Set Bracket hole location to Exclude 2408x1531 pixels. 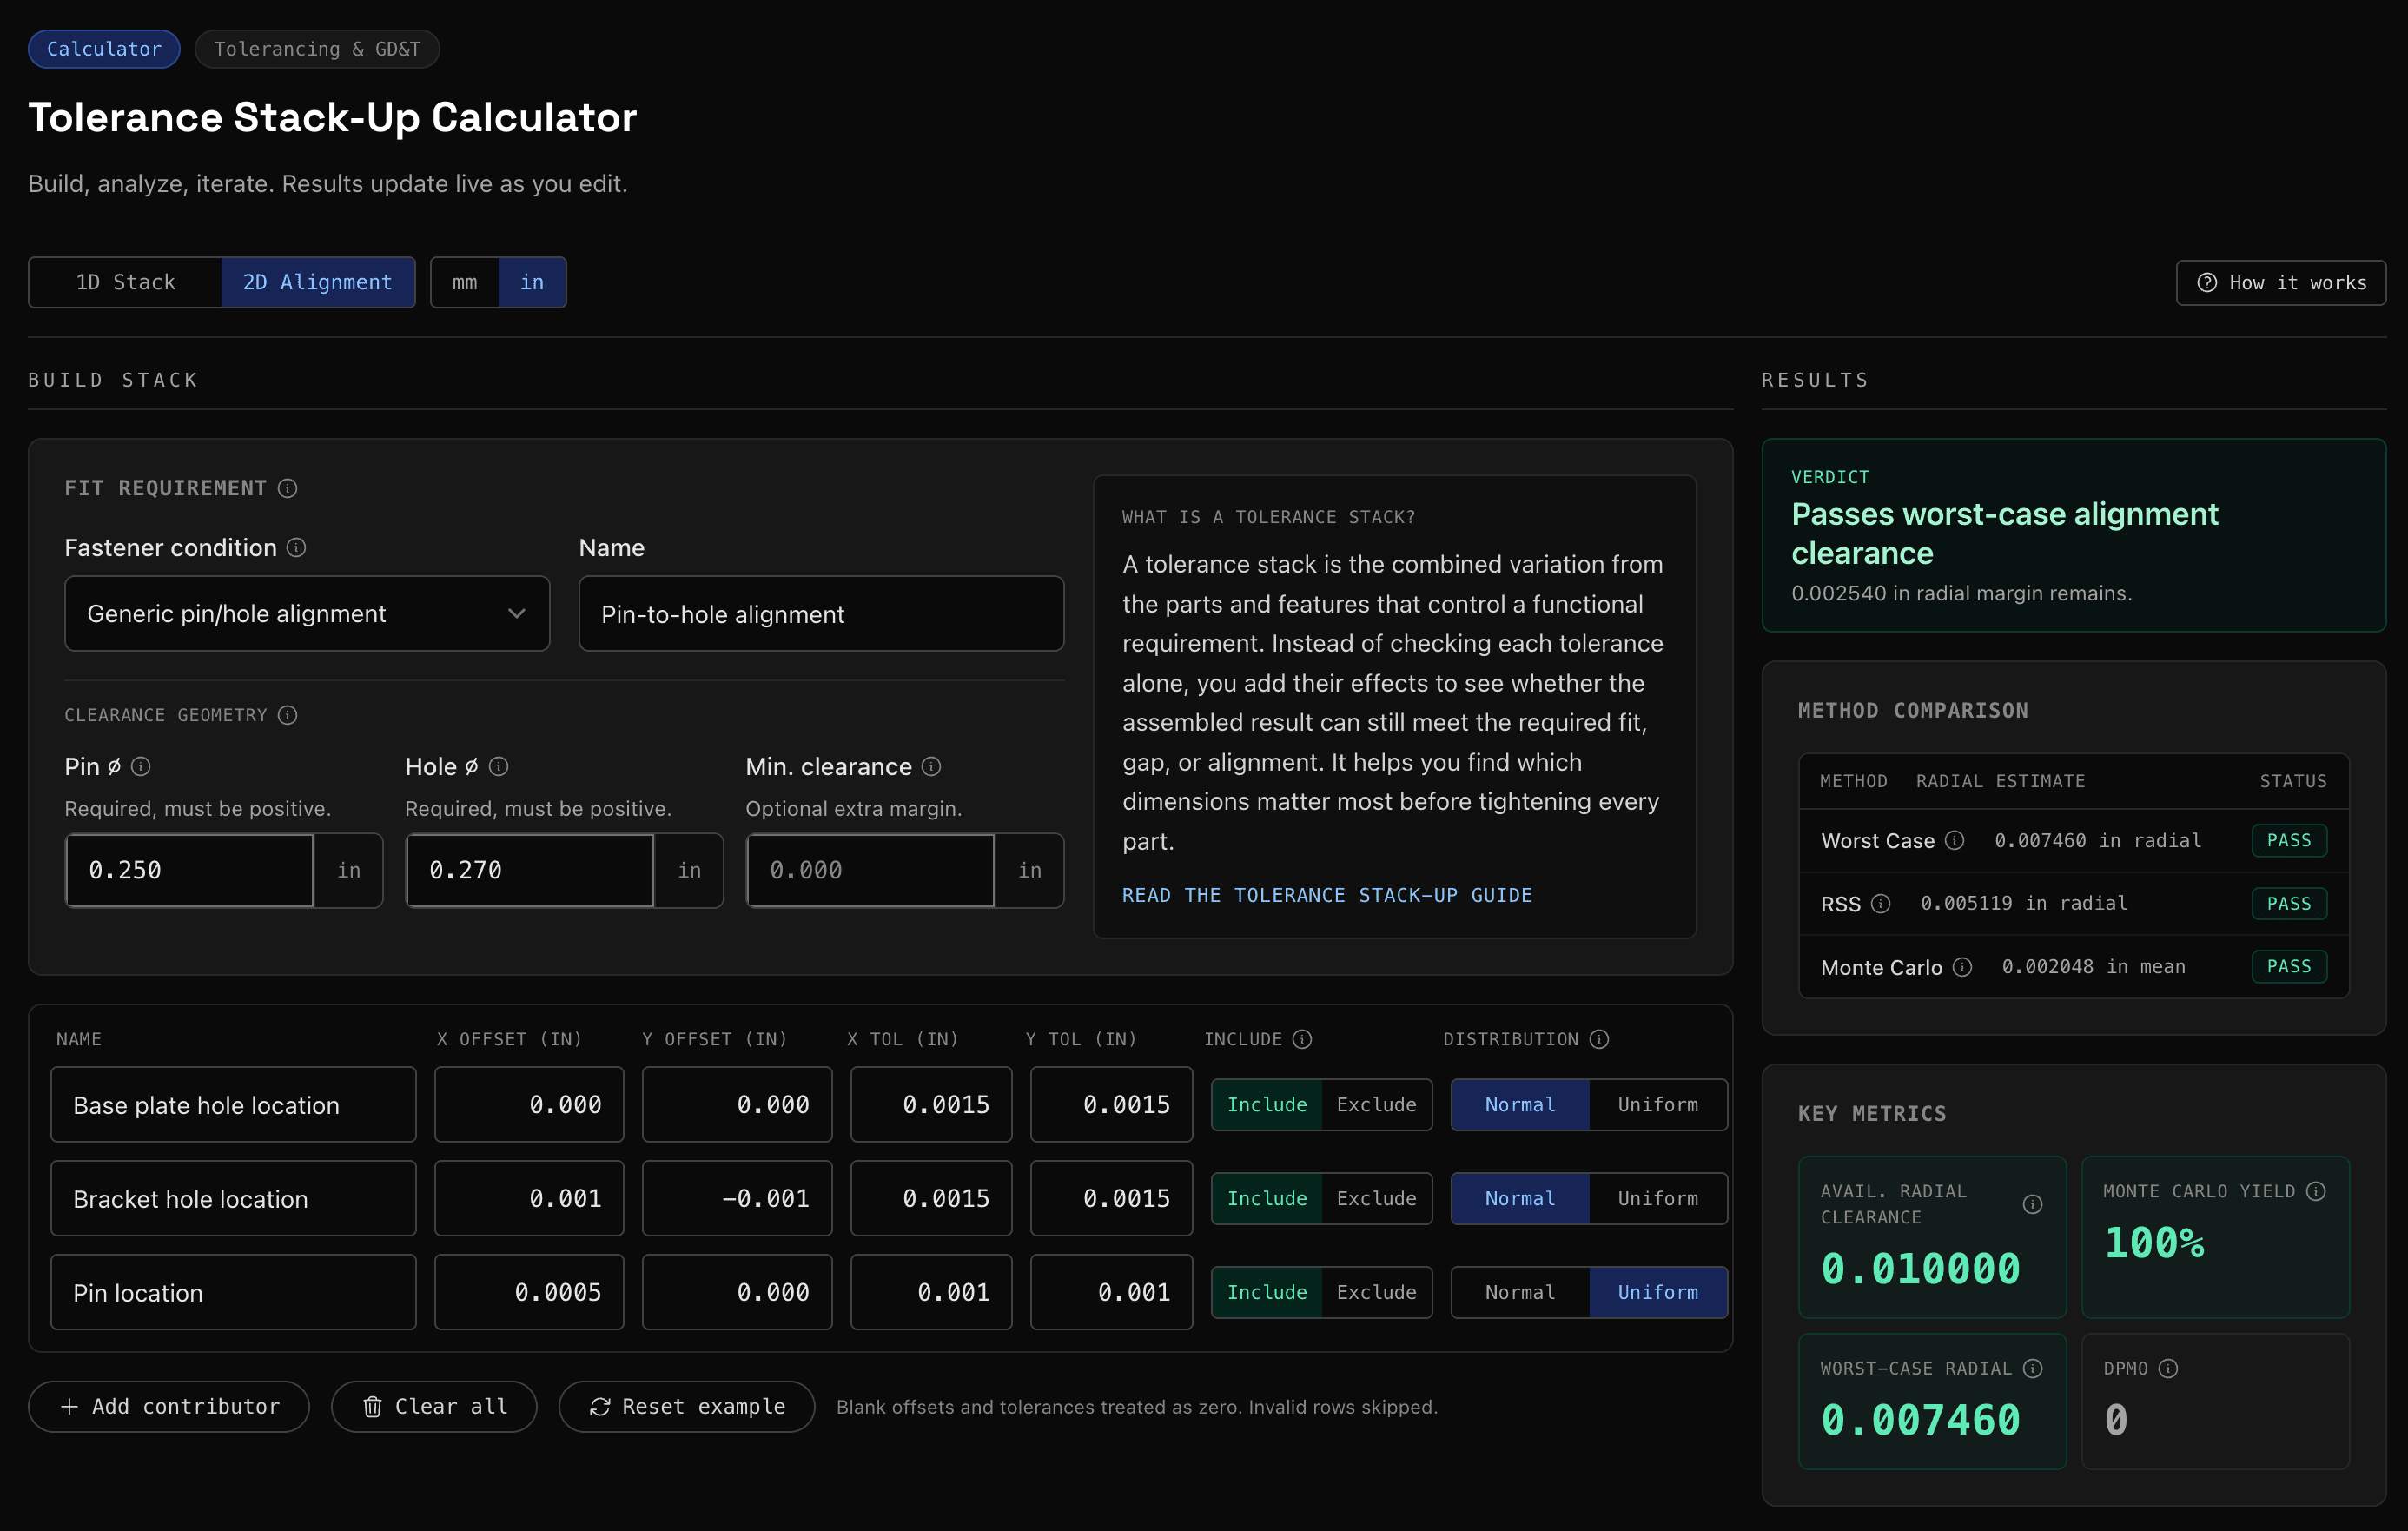click(1376, 1198)
